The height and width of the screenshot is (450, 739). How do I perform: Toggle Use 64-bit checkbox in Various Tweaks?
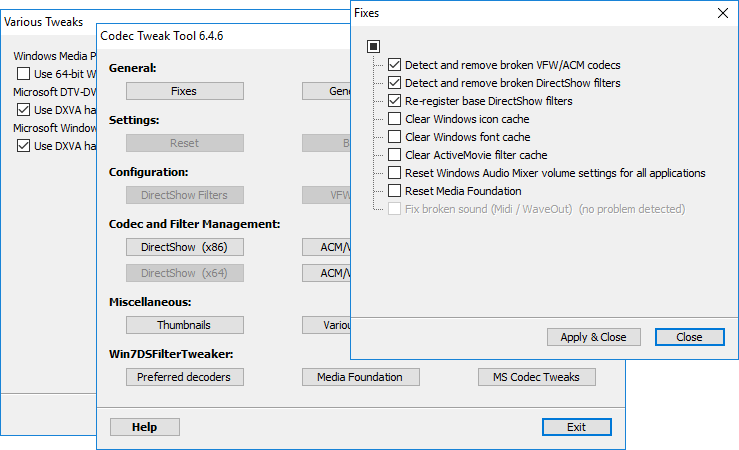pyautogui.click(x=24, y=74)
